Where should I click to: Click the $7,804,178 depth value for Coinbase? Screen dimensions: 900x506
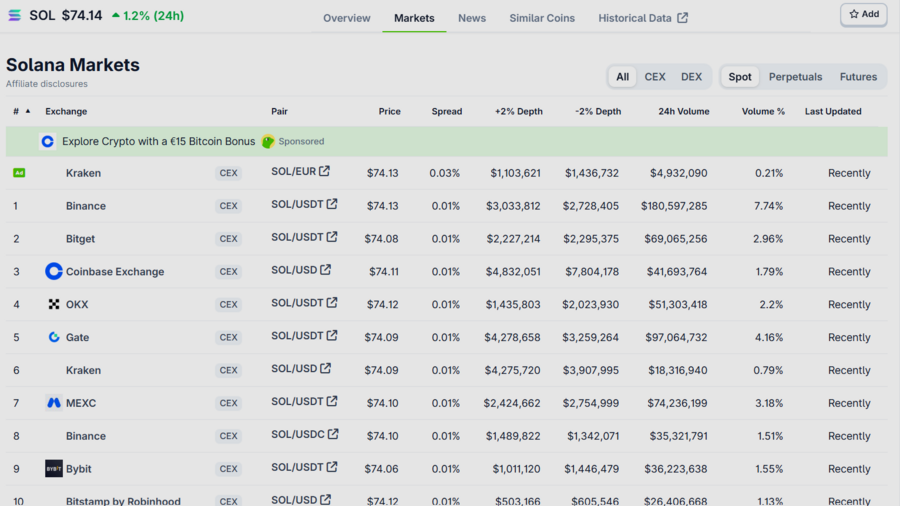(592, 271)
